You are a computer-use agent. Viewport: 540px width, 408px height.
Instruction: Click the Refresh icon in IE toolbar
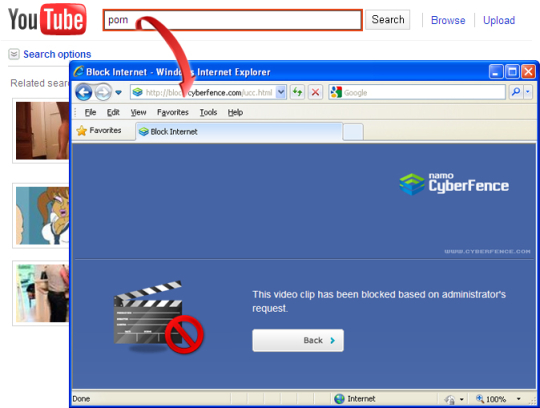[x=297, y=92]
